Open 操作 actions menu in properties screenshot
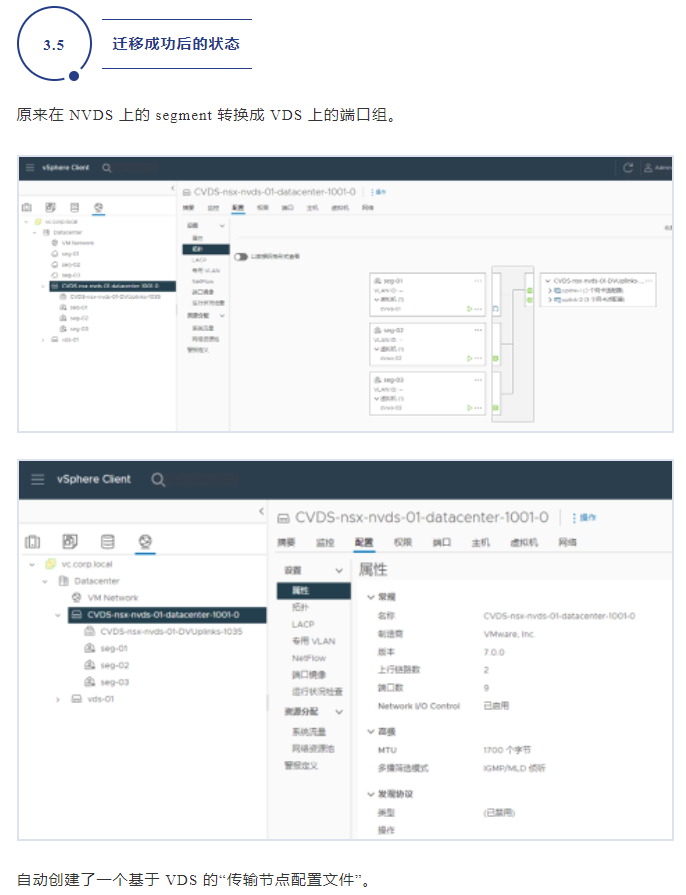 click(584, 518)
